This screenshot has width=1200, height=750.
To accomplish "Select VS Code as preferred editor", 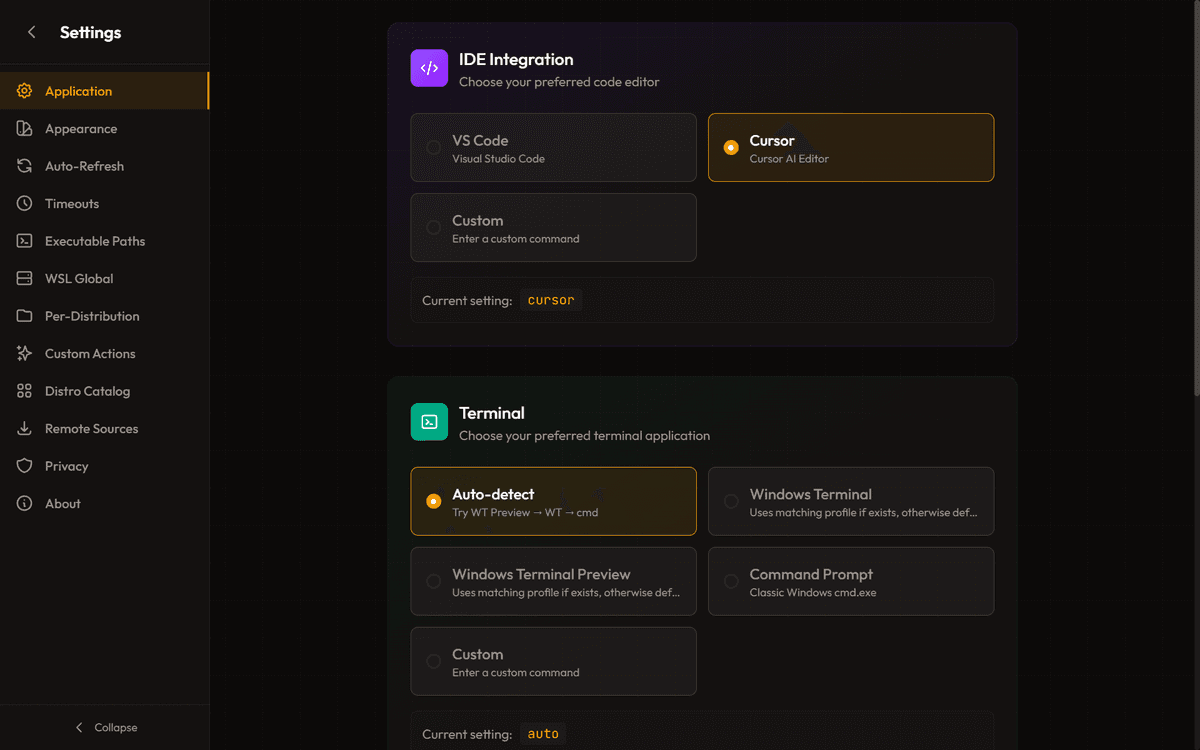I will pos(553,147).
